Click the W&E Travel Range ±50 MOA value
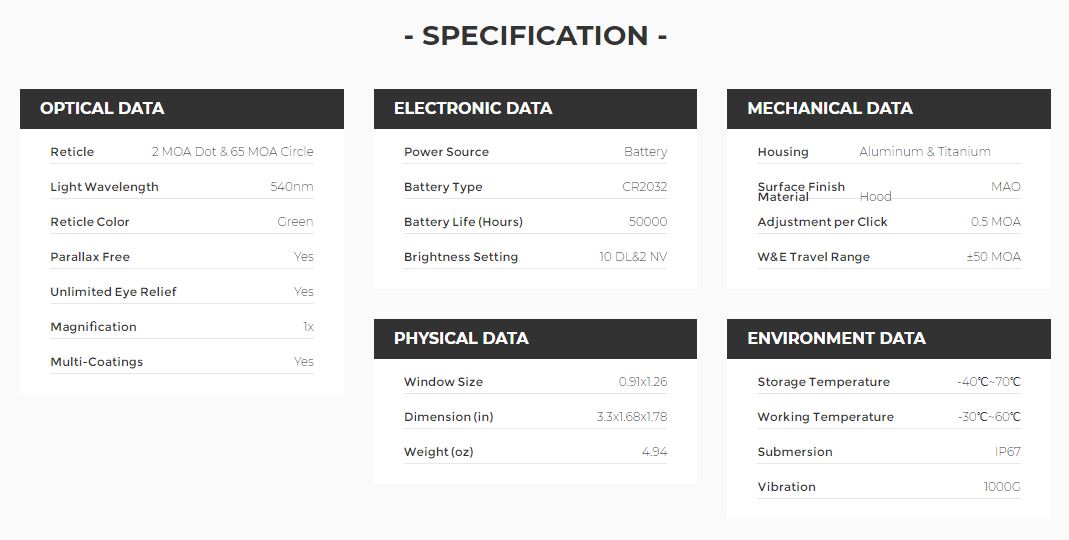 coord(993,257)
